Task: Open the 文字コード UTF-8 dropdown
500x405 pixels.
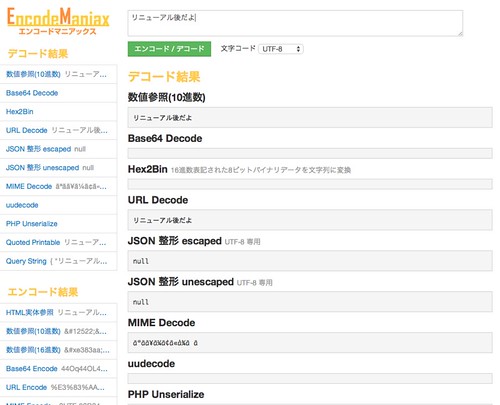Action: tap(281, 49)
